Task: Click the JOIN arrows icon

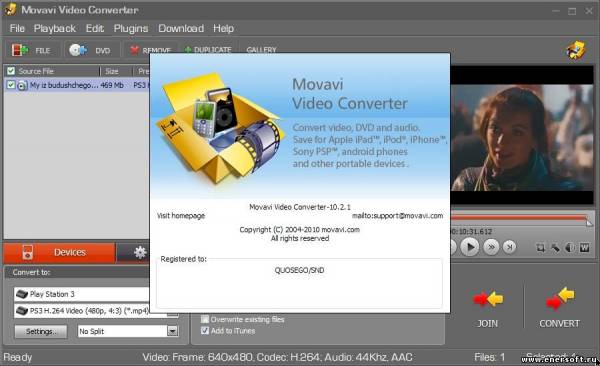Action: [488, 299]
